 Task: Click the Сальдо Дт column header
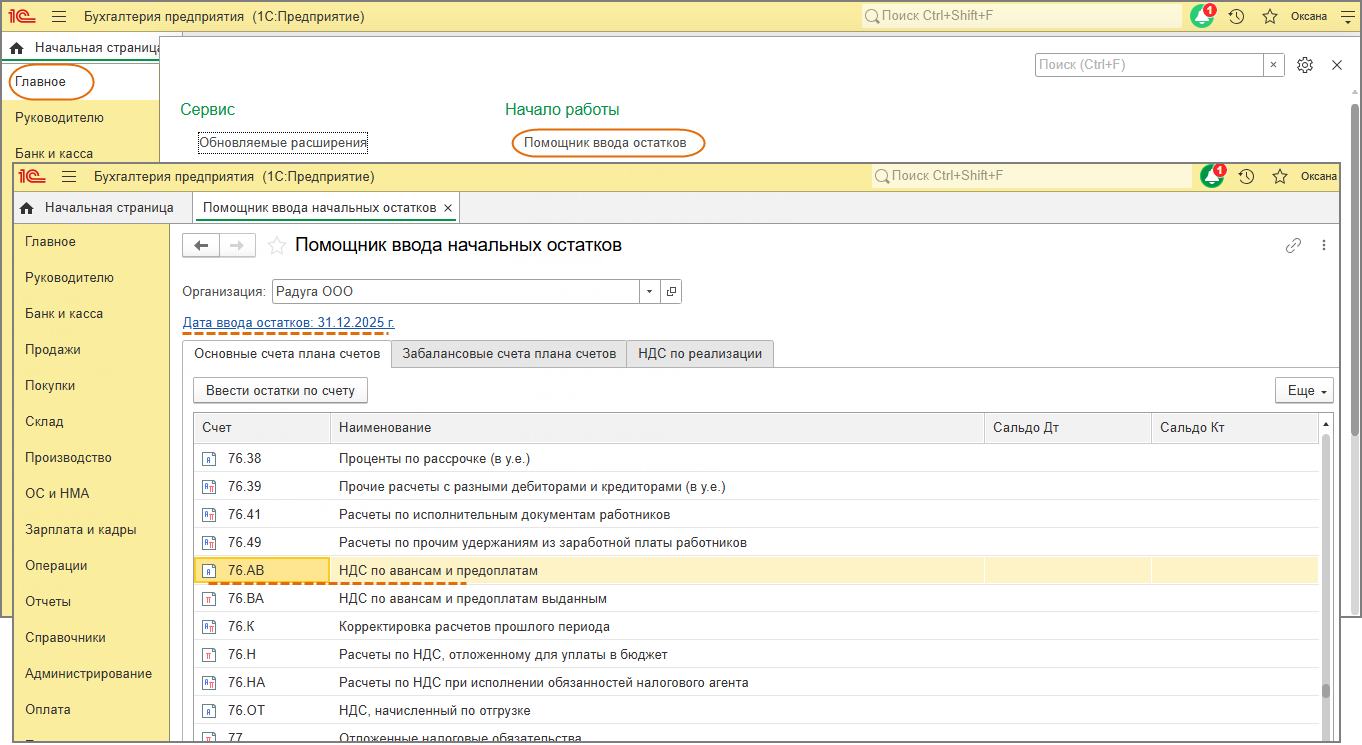point(1068,428)
